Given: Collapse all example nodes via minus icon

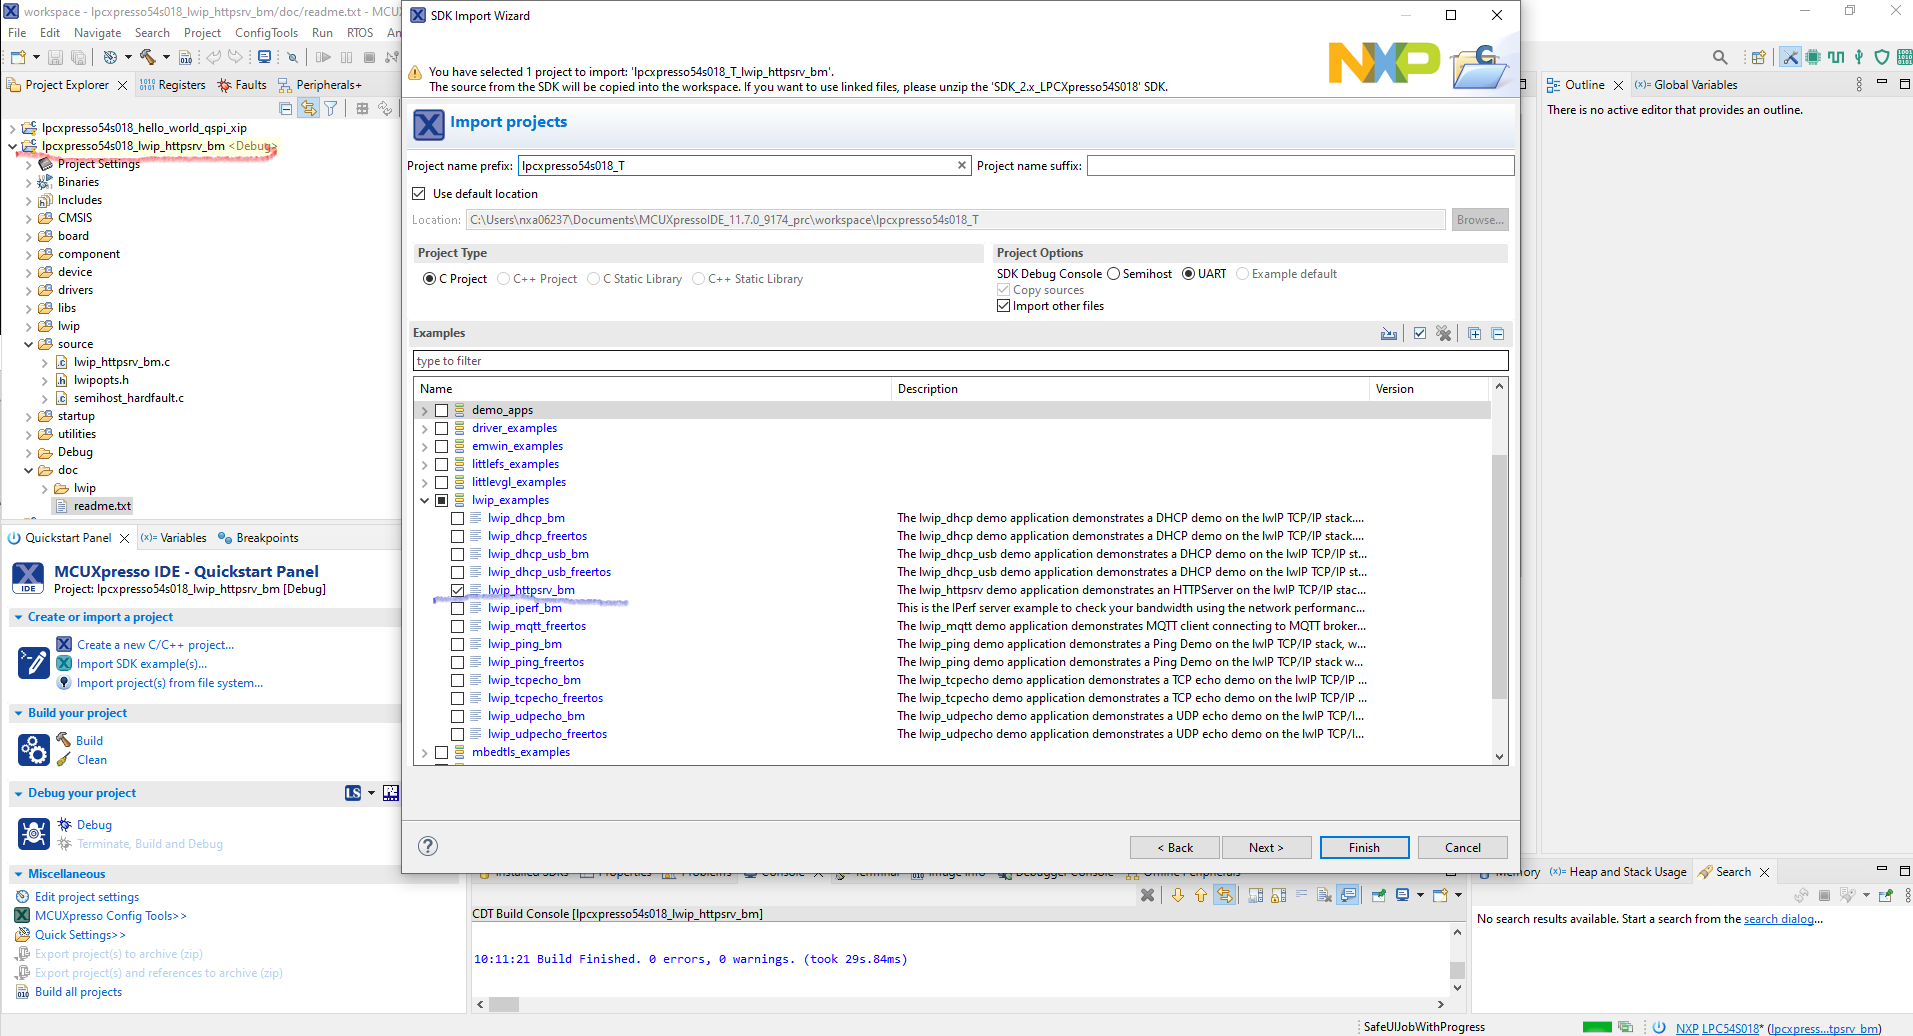Looking at the screenshot, I should tap(1498, 333).
